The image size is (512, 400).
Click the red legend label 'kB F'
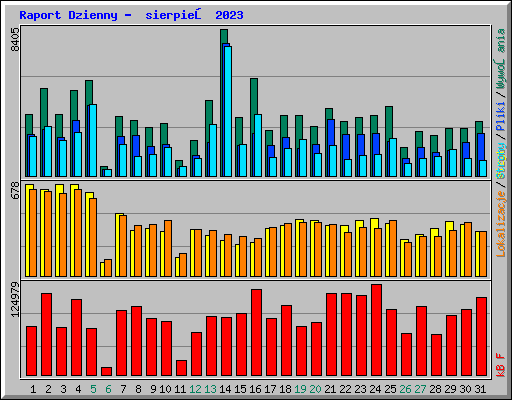click(501, 365)
